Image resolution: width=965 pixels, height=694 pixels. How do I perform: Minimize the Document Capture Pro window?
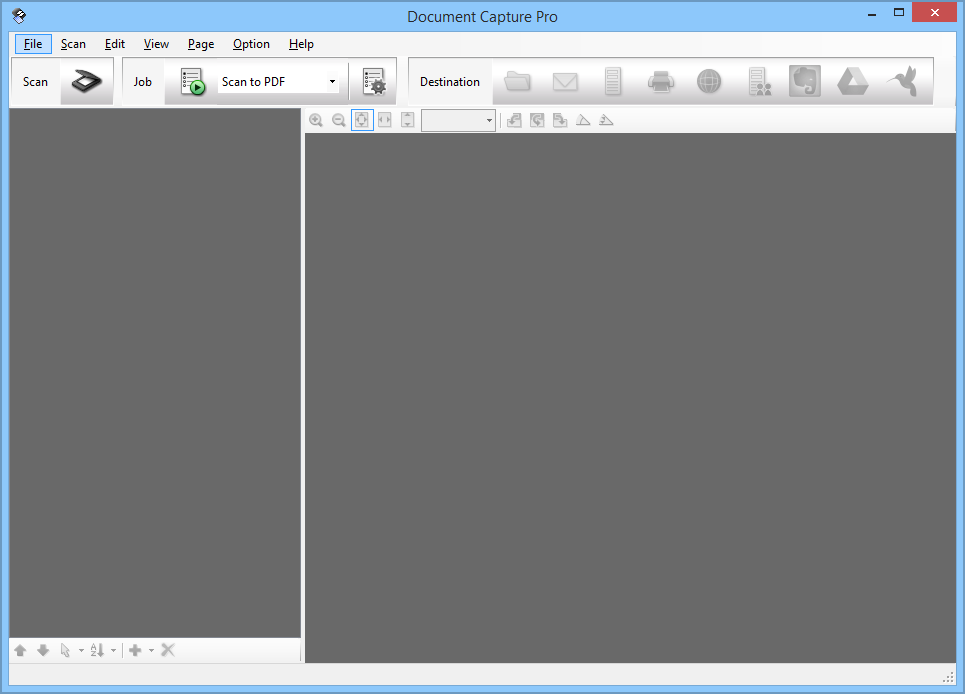coord(871,13)
